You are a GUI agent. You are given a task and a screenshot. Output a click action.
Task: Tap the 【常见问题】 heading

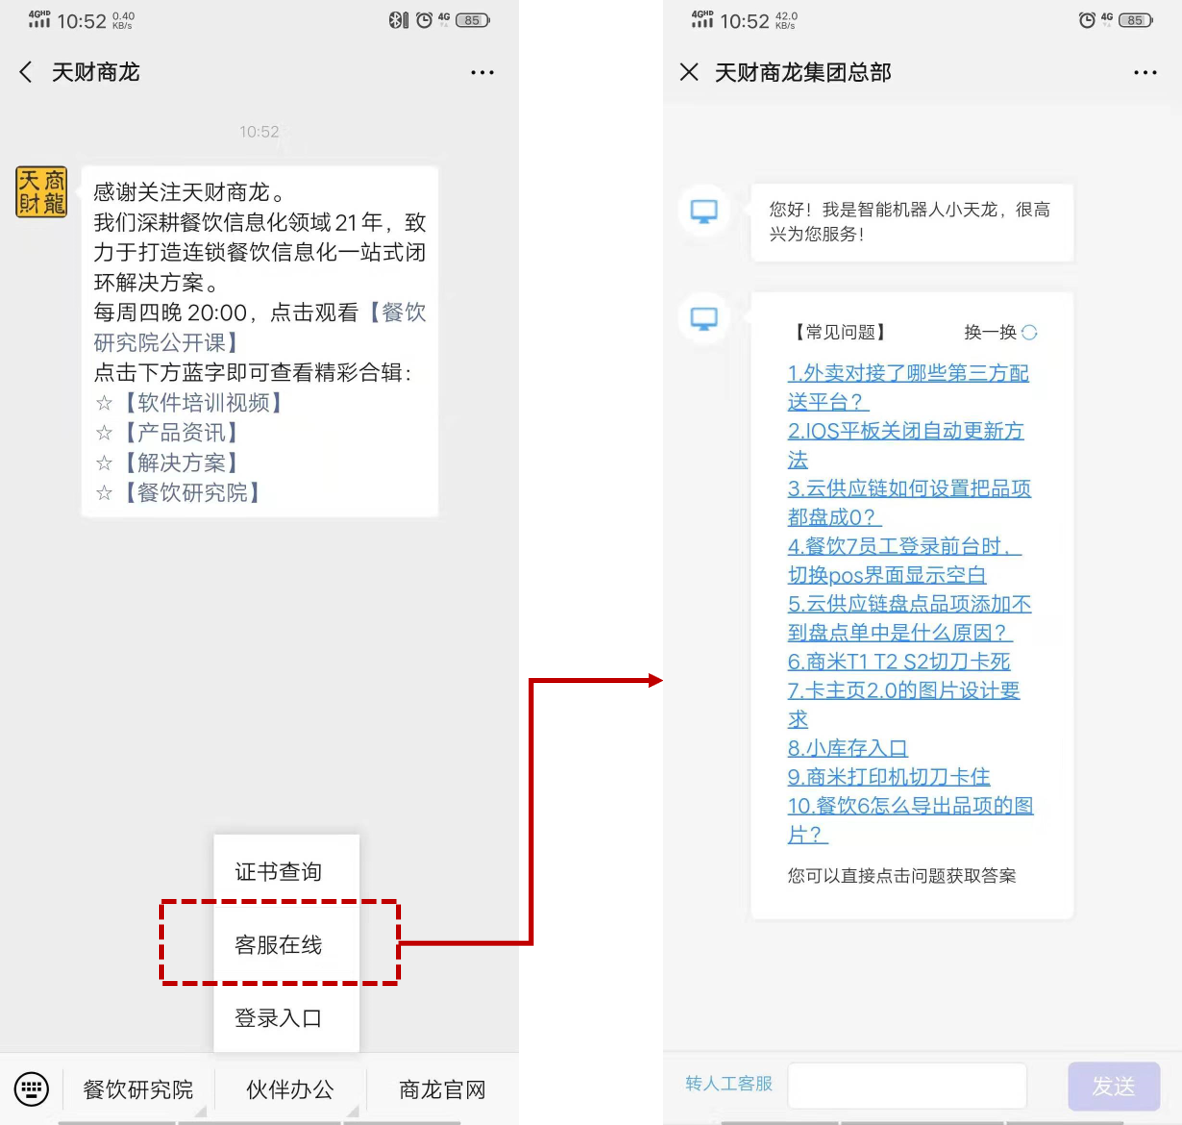click(x=841, y=333)
